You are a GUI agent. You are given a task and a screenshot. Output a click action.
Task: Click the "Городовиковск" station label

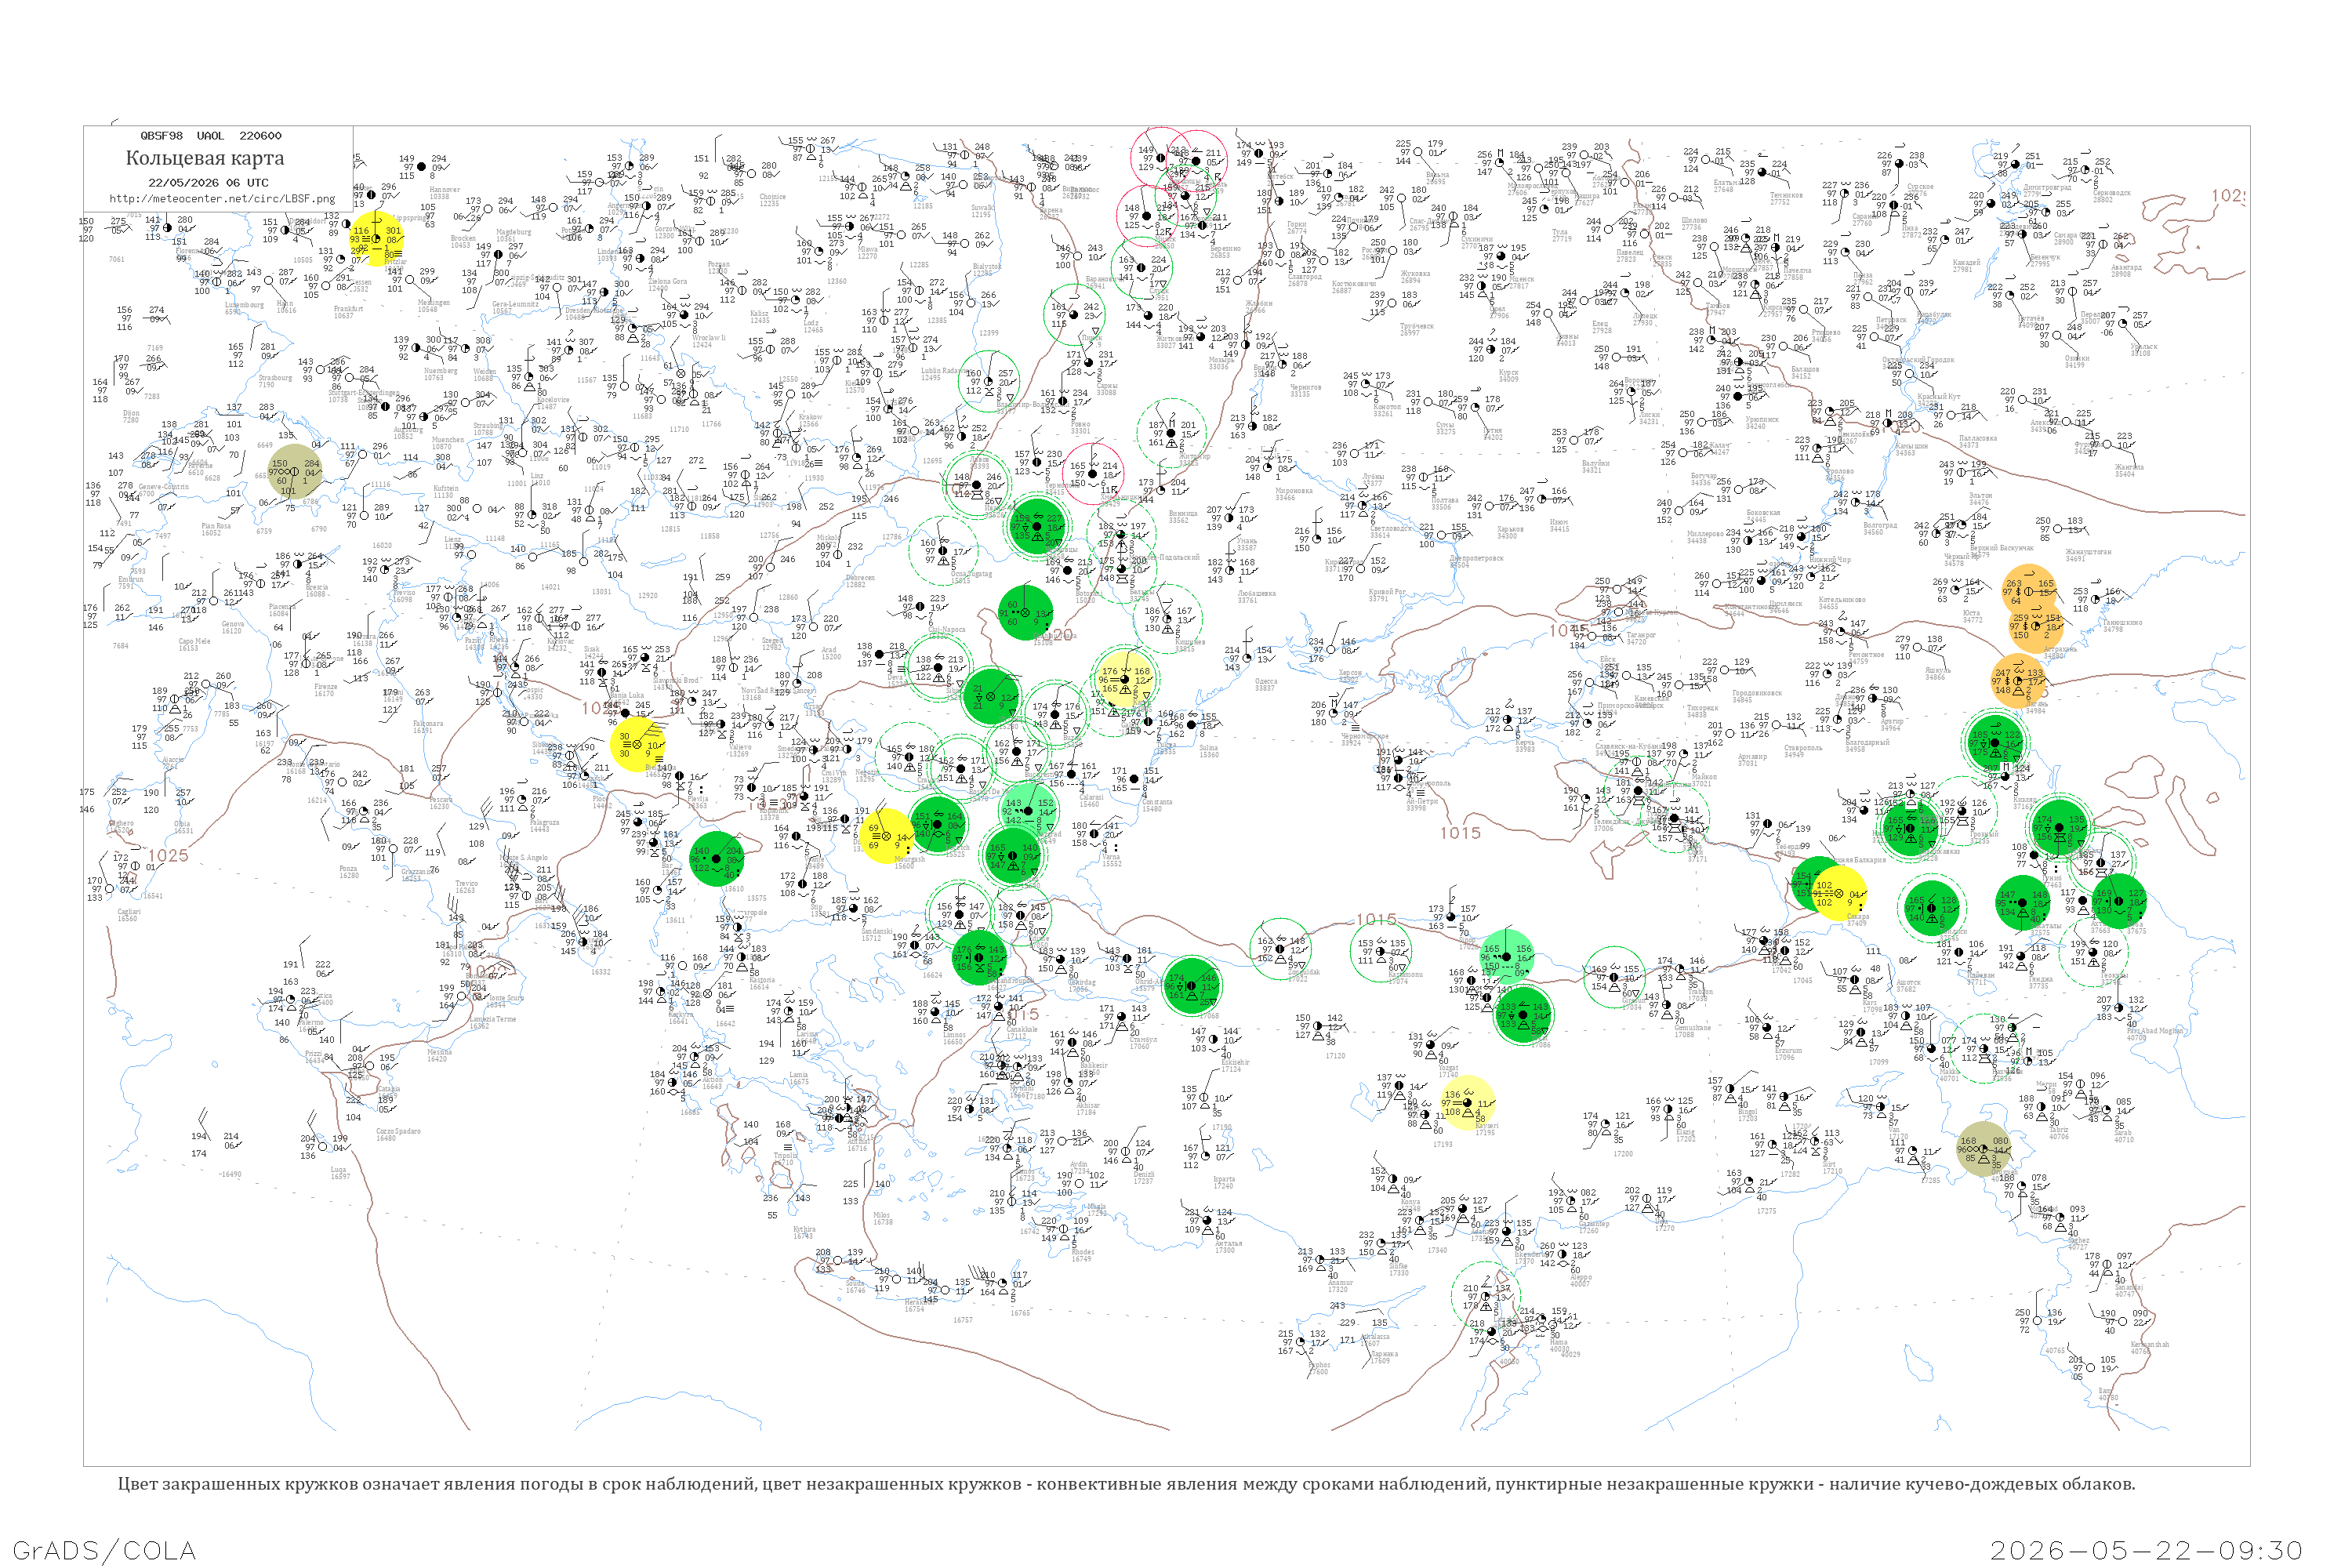pos(1757,695)
